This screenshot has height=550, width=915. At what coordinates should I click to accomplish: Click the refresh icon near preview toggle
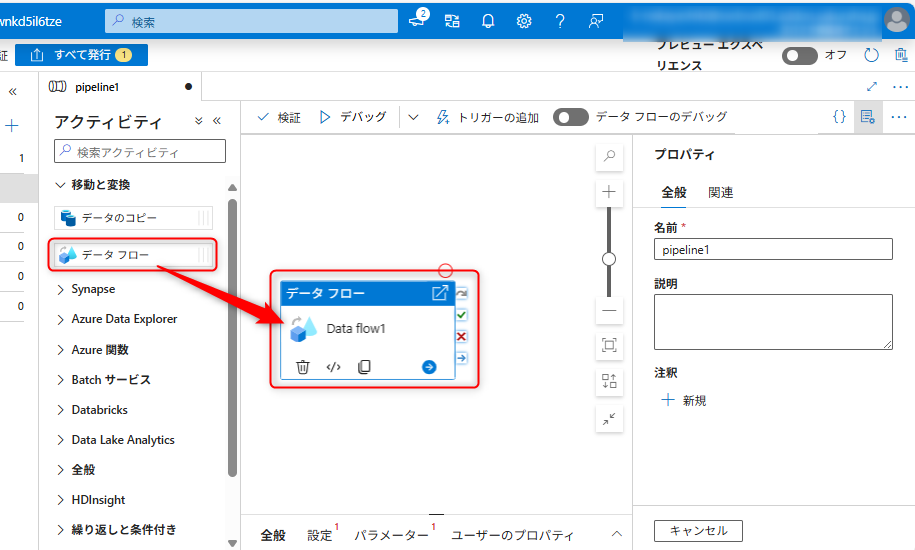[871, 55]
